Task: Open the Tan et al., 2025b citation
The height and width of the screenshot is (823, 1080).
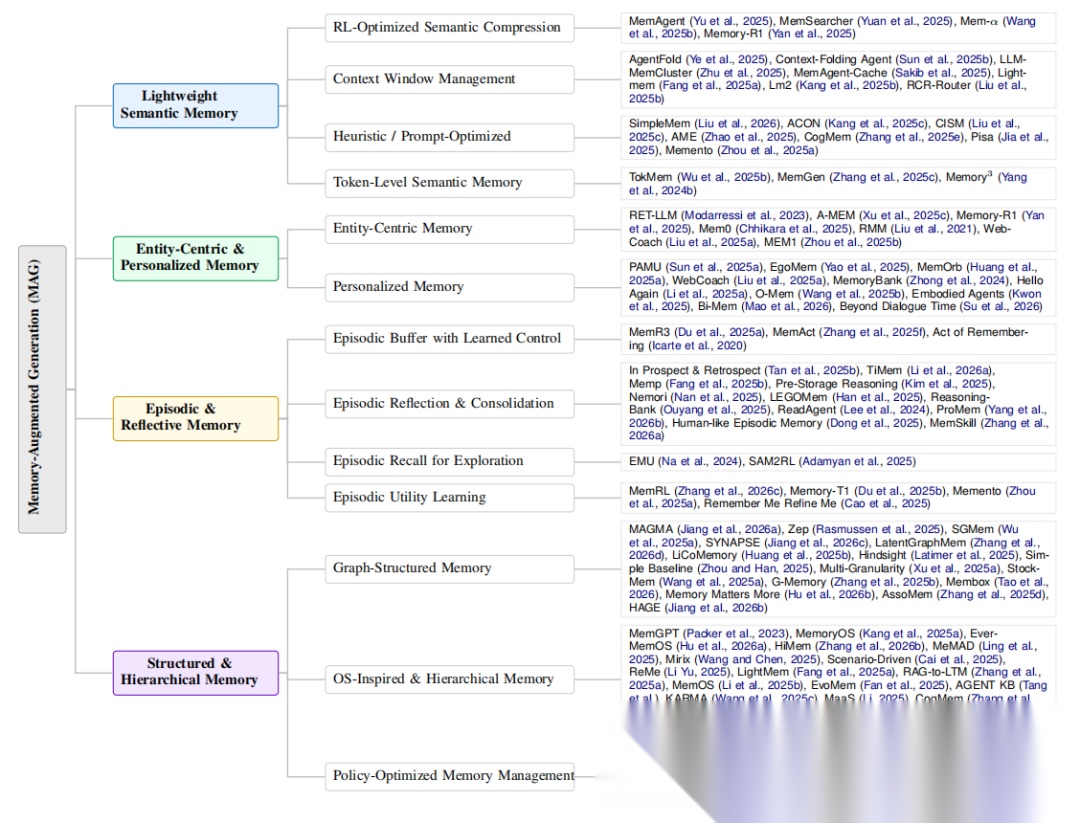Action: pos(812,371)
